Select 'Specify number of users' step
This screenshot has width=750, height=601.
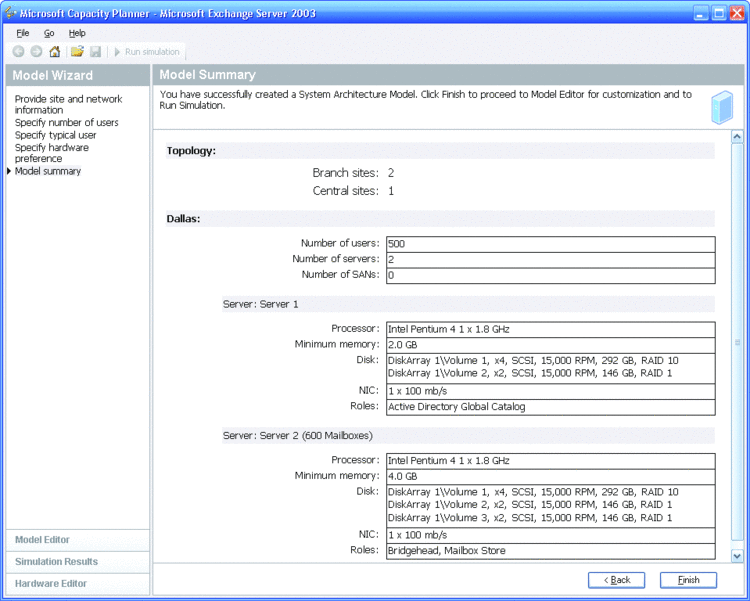pos(66,123)
